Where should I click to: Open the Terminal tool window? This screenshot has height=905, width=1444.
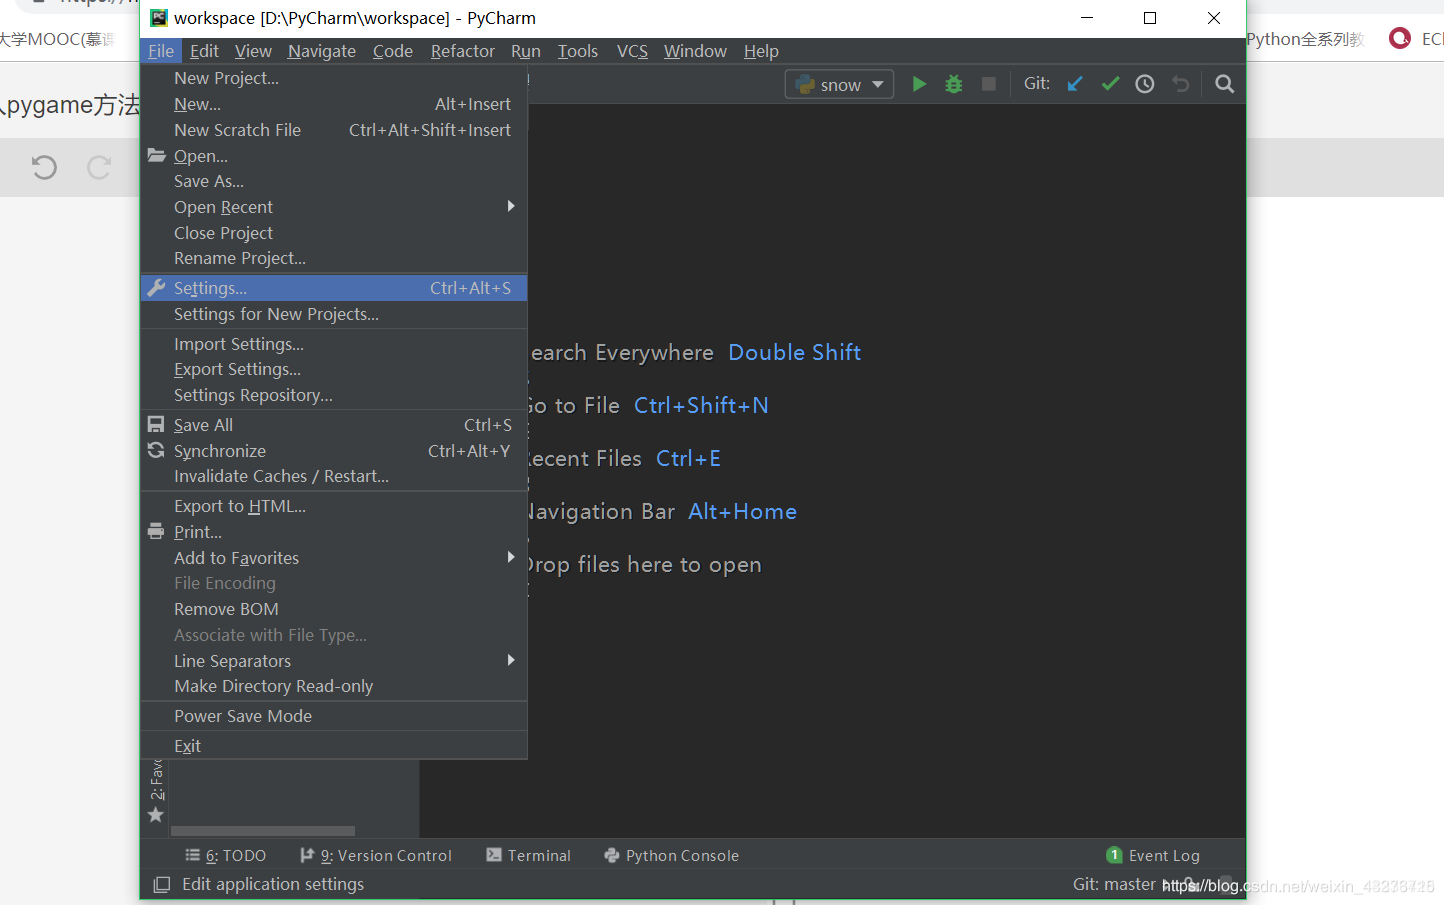pyautogui.click(x=538, y=855)
